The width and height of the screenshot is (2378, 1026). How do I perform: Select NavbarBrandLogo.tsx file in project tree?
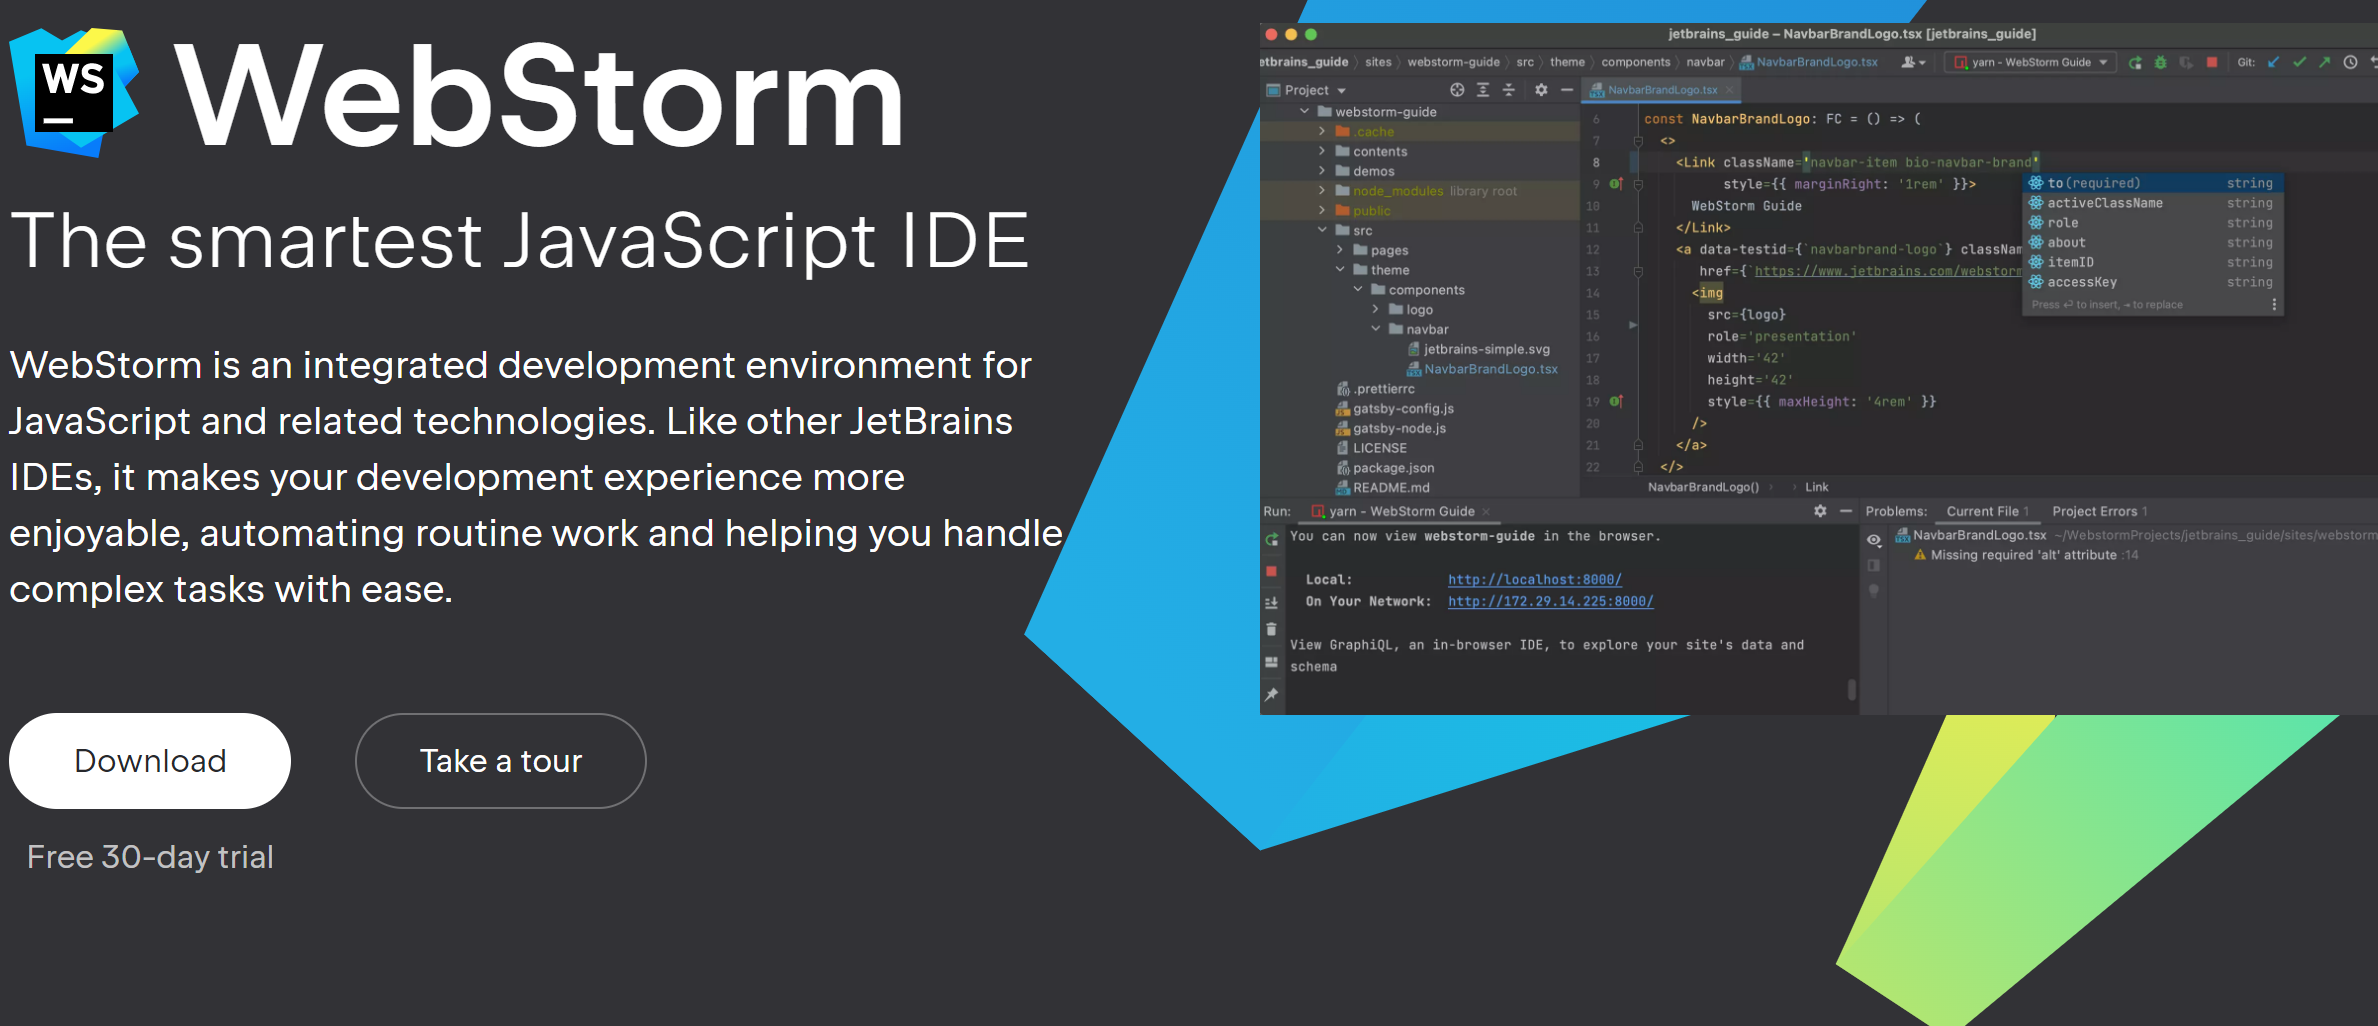pyautogui.click(x=1483, y=369)
